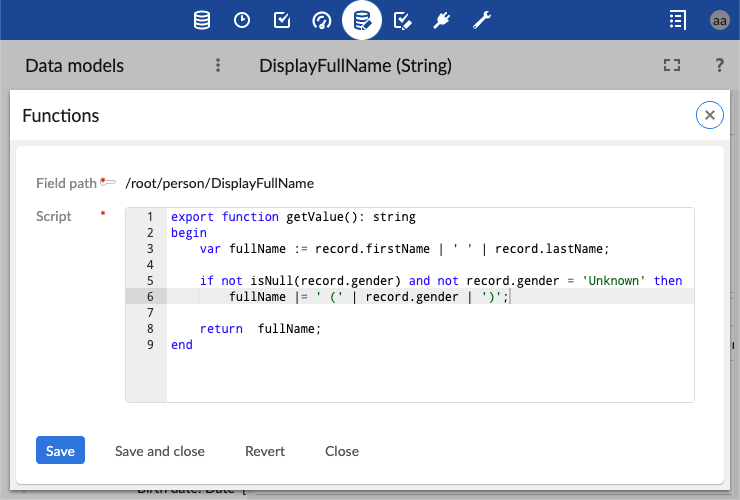Click the question mark help icon
Viewport: 740px width, 500px height.
[x=719, y=66]
